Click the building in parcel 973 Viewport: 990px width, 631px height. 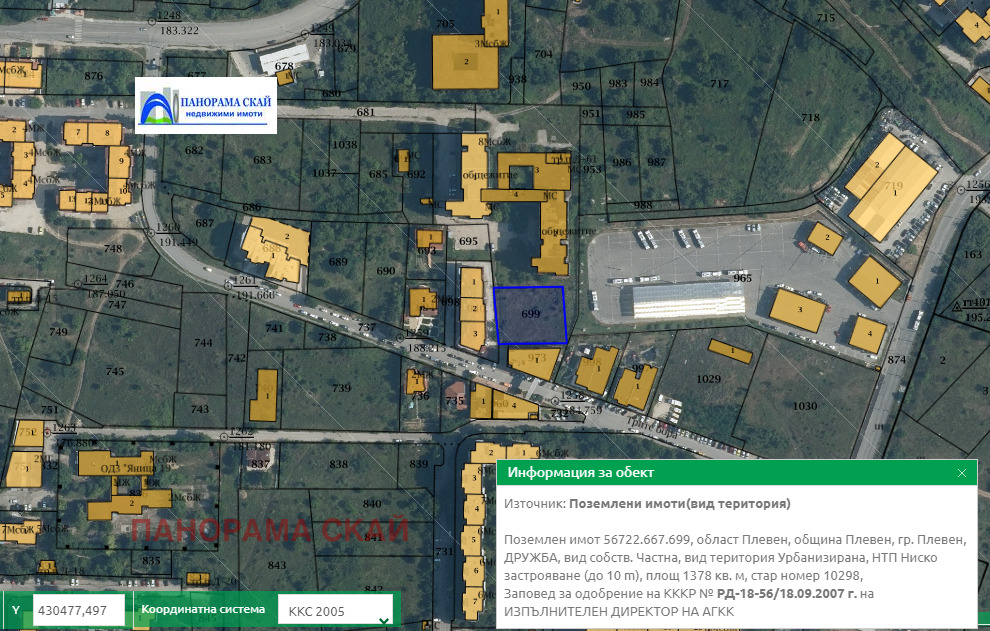click(x=535, y=360)
